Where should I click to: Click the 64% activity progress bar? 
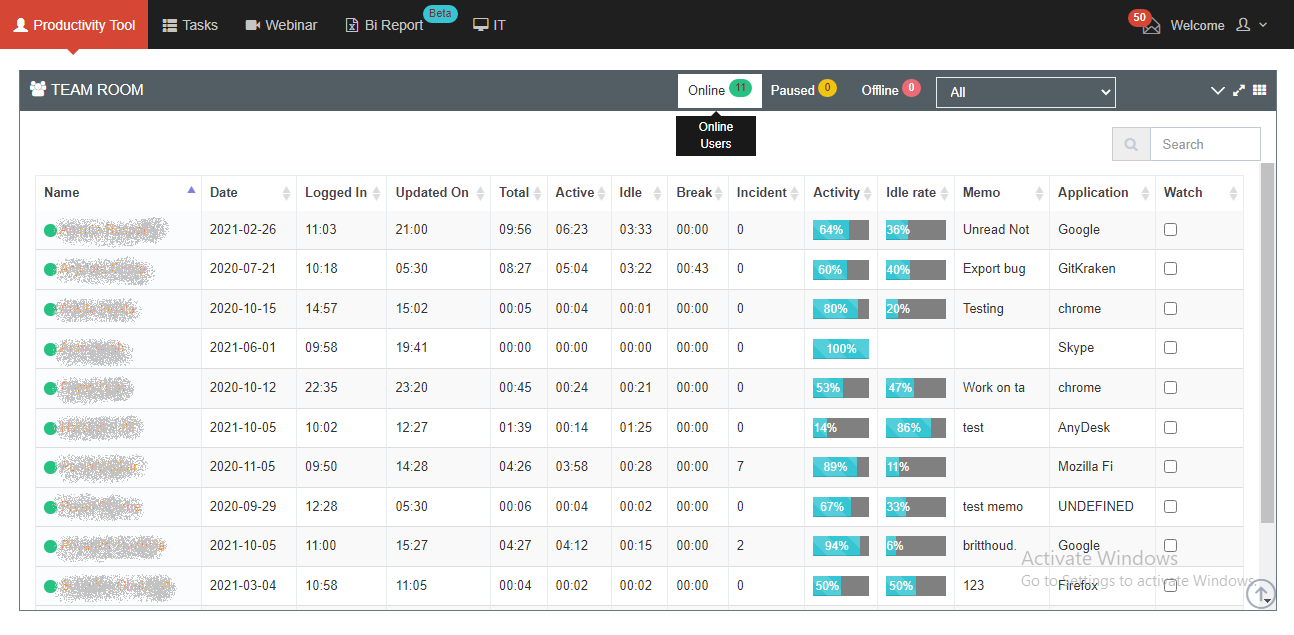pos(841,230)
